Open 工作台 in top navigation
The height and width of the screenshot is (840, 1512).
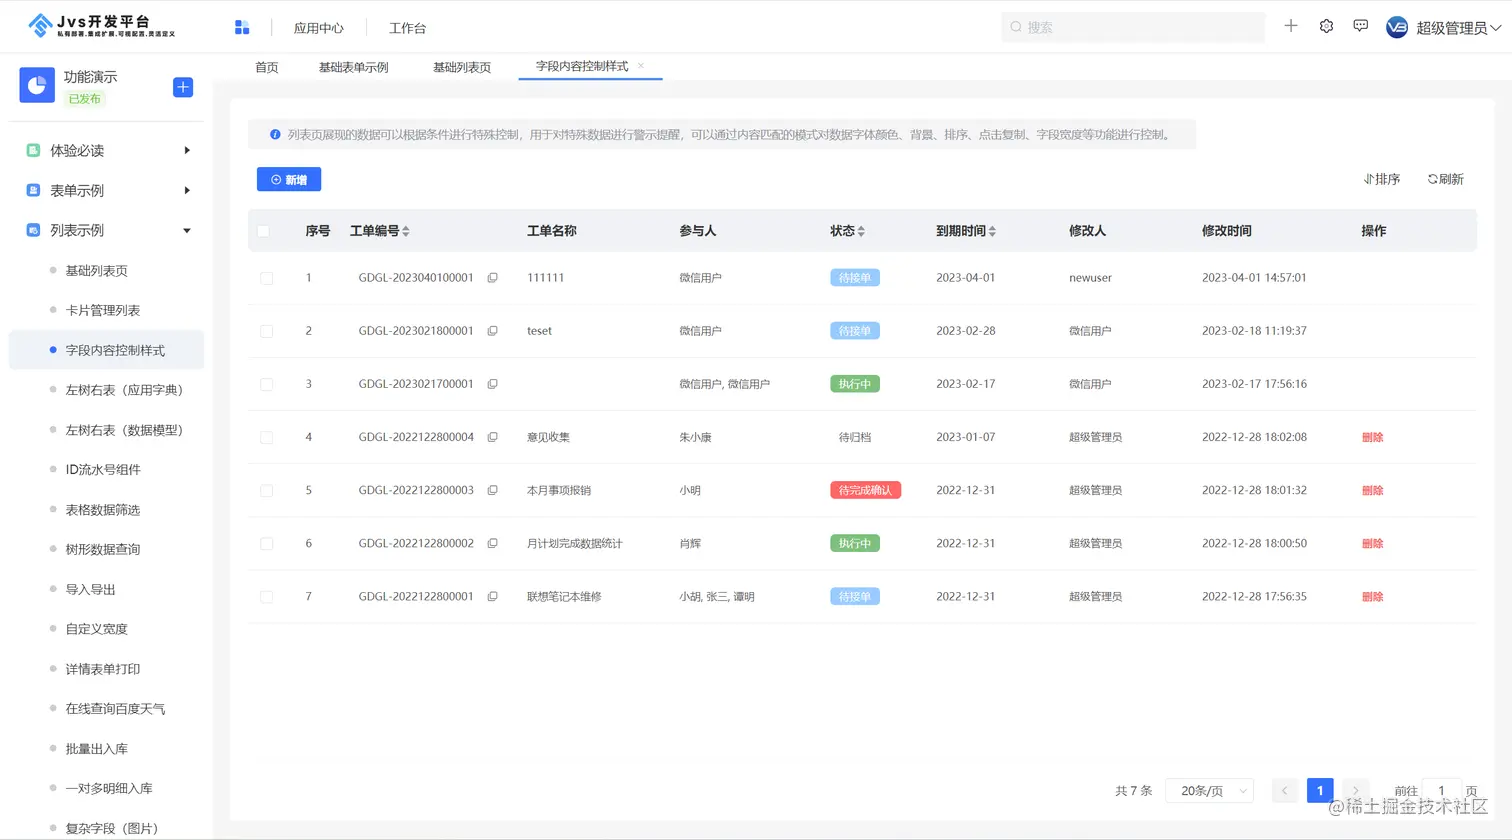pos(407,28)
